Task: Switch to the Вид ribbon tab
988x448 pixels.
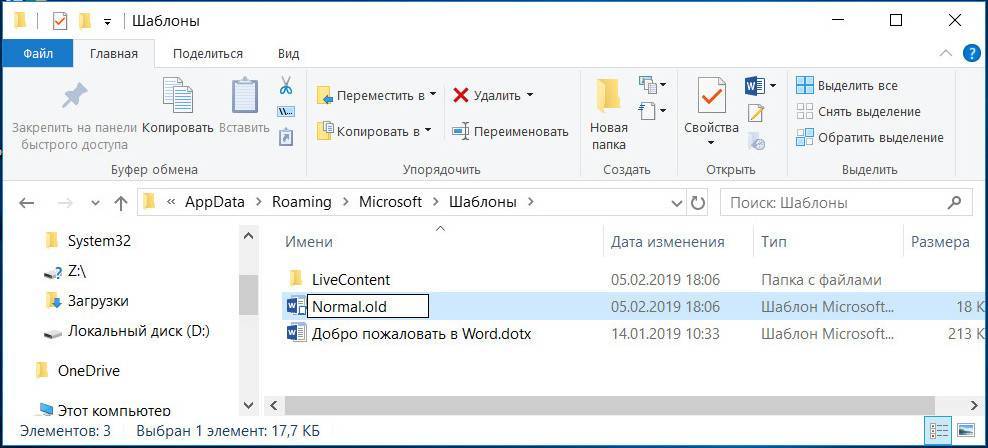Action: (288, 54)
